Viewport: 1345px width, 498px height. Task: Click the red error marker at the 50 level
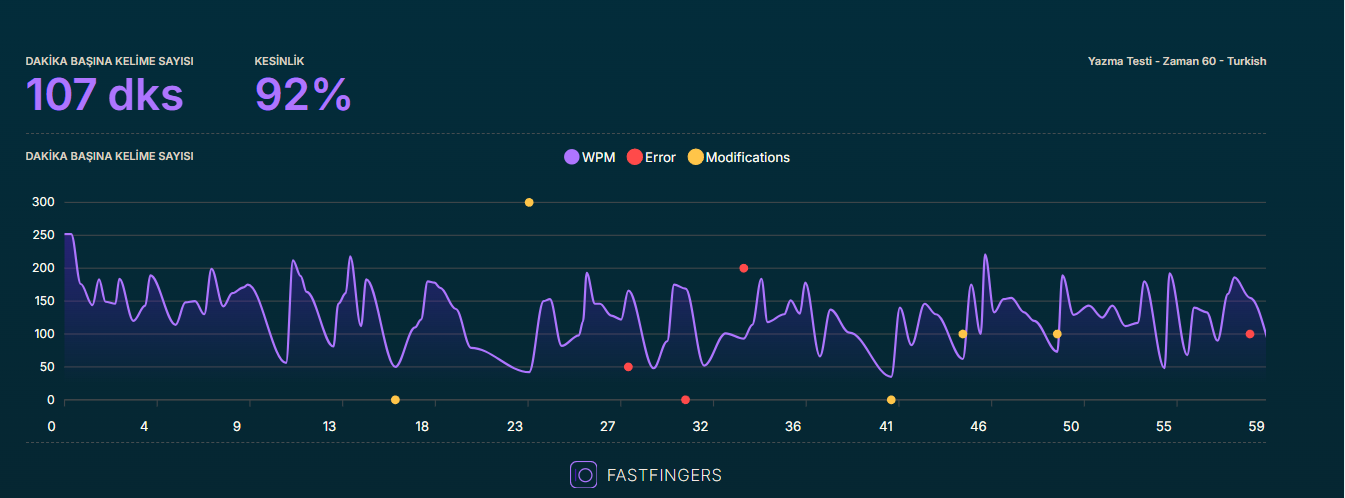pyautogui.click(x=628, y=367)
